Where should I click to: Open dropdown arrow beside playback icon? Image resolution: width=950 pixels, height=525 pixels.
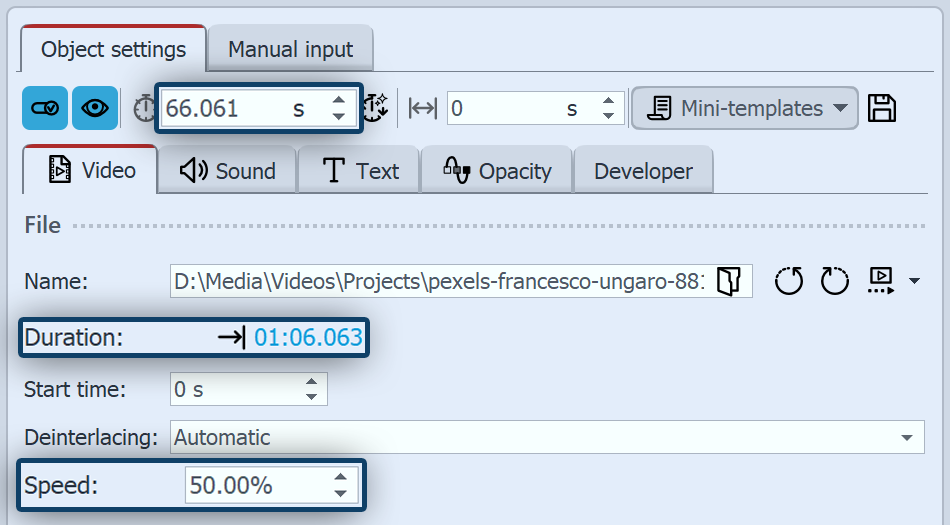point(914,282)
